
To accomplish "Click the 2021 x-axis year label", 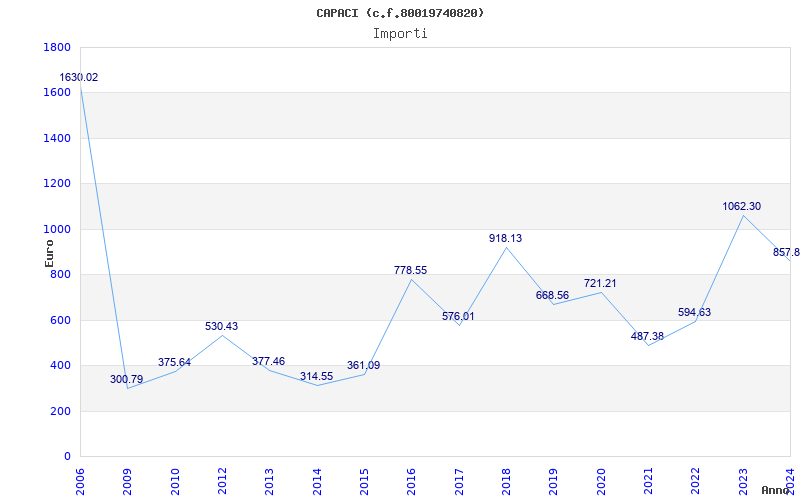I will pyautogui.click(x=648, y=482).
